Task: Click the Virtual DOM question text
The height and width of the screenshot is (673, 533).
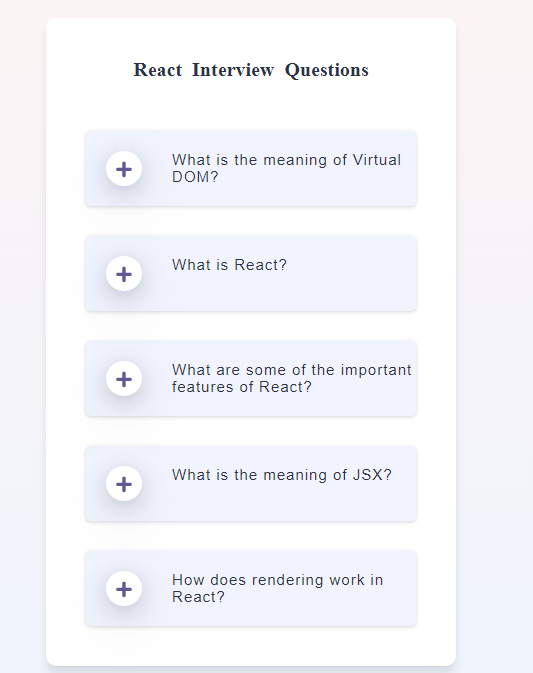Action: pos(286,168)
